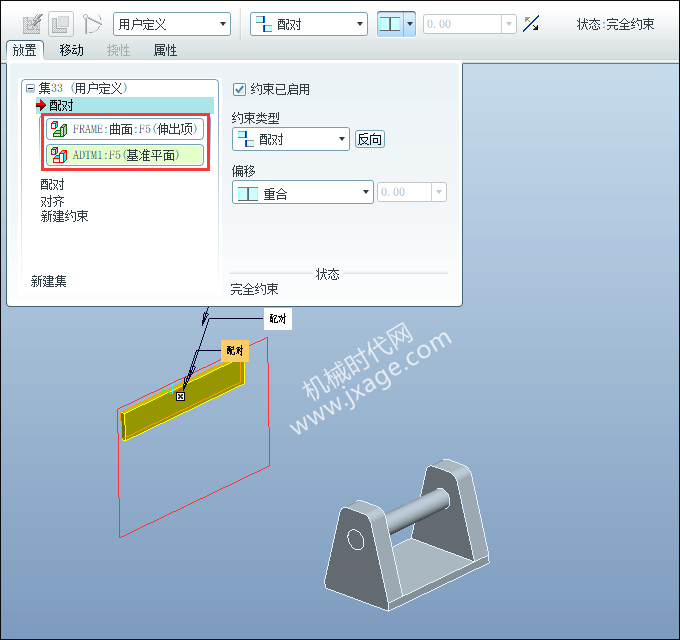The height and width of the screenshot is (640, 680).
Task: Click 新建约束 to add constraint
Action: 64,216
